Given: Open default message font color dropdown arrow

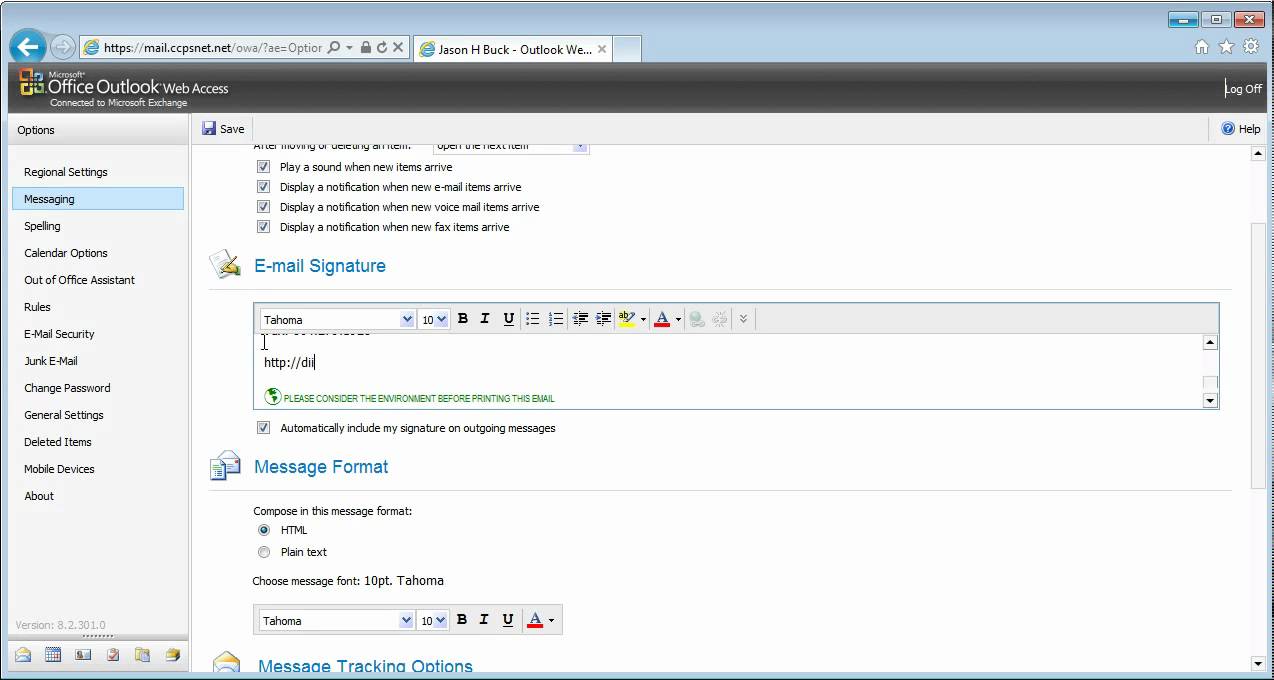Looking at the screenshot, I should tap(551, 621).
